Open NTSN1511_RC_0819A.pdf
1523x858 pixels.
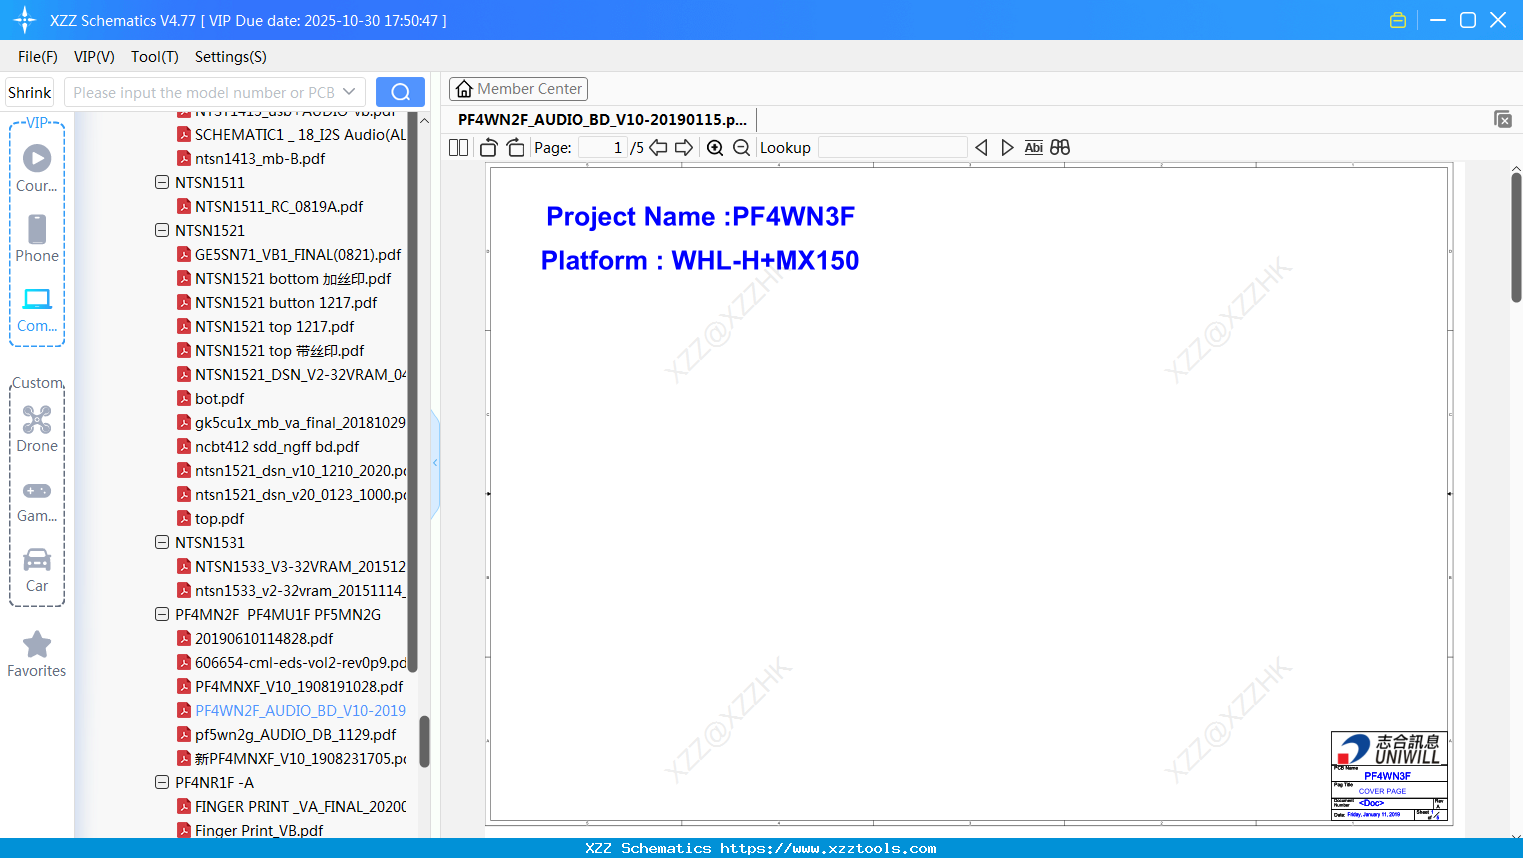[x=279, y=206]
